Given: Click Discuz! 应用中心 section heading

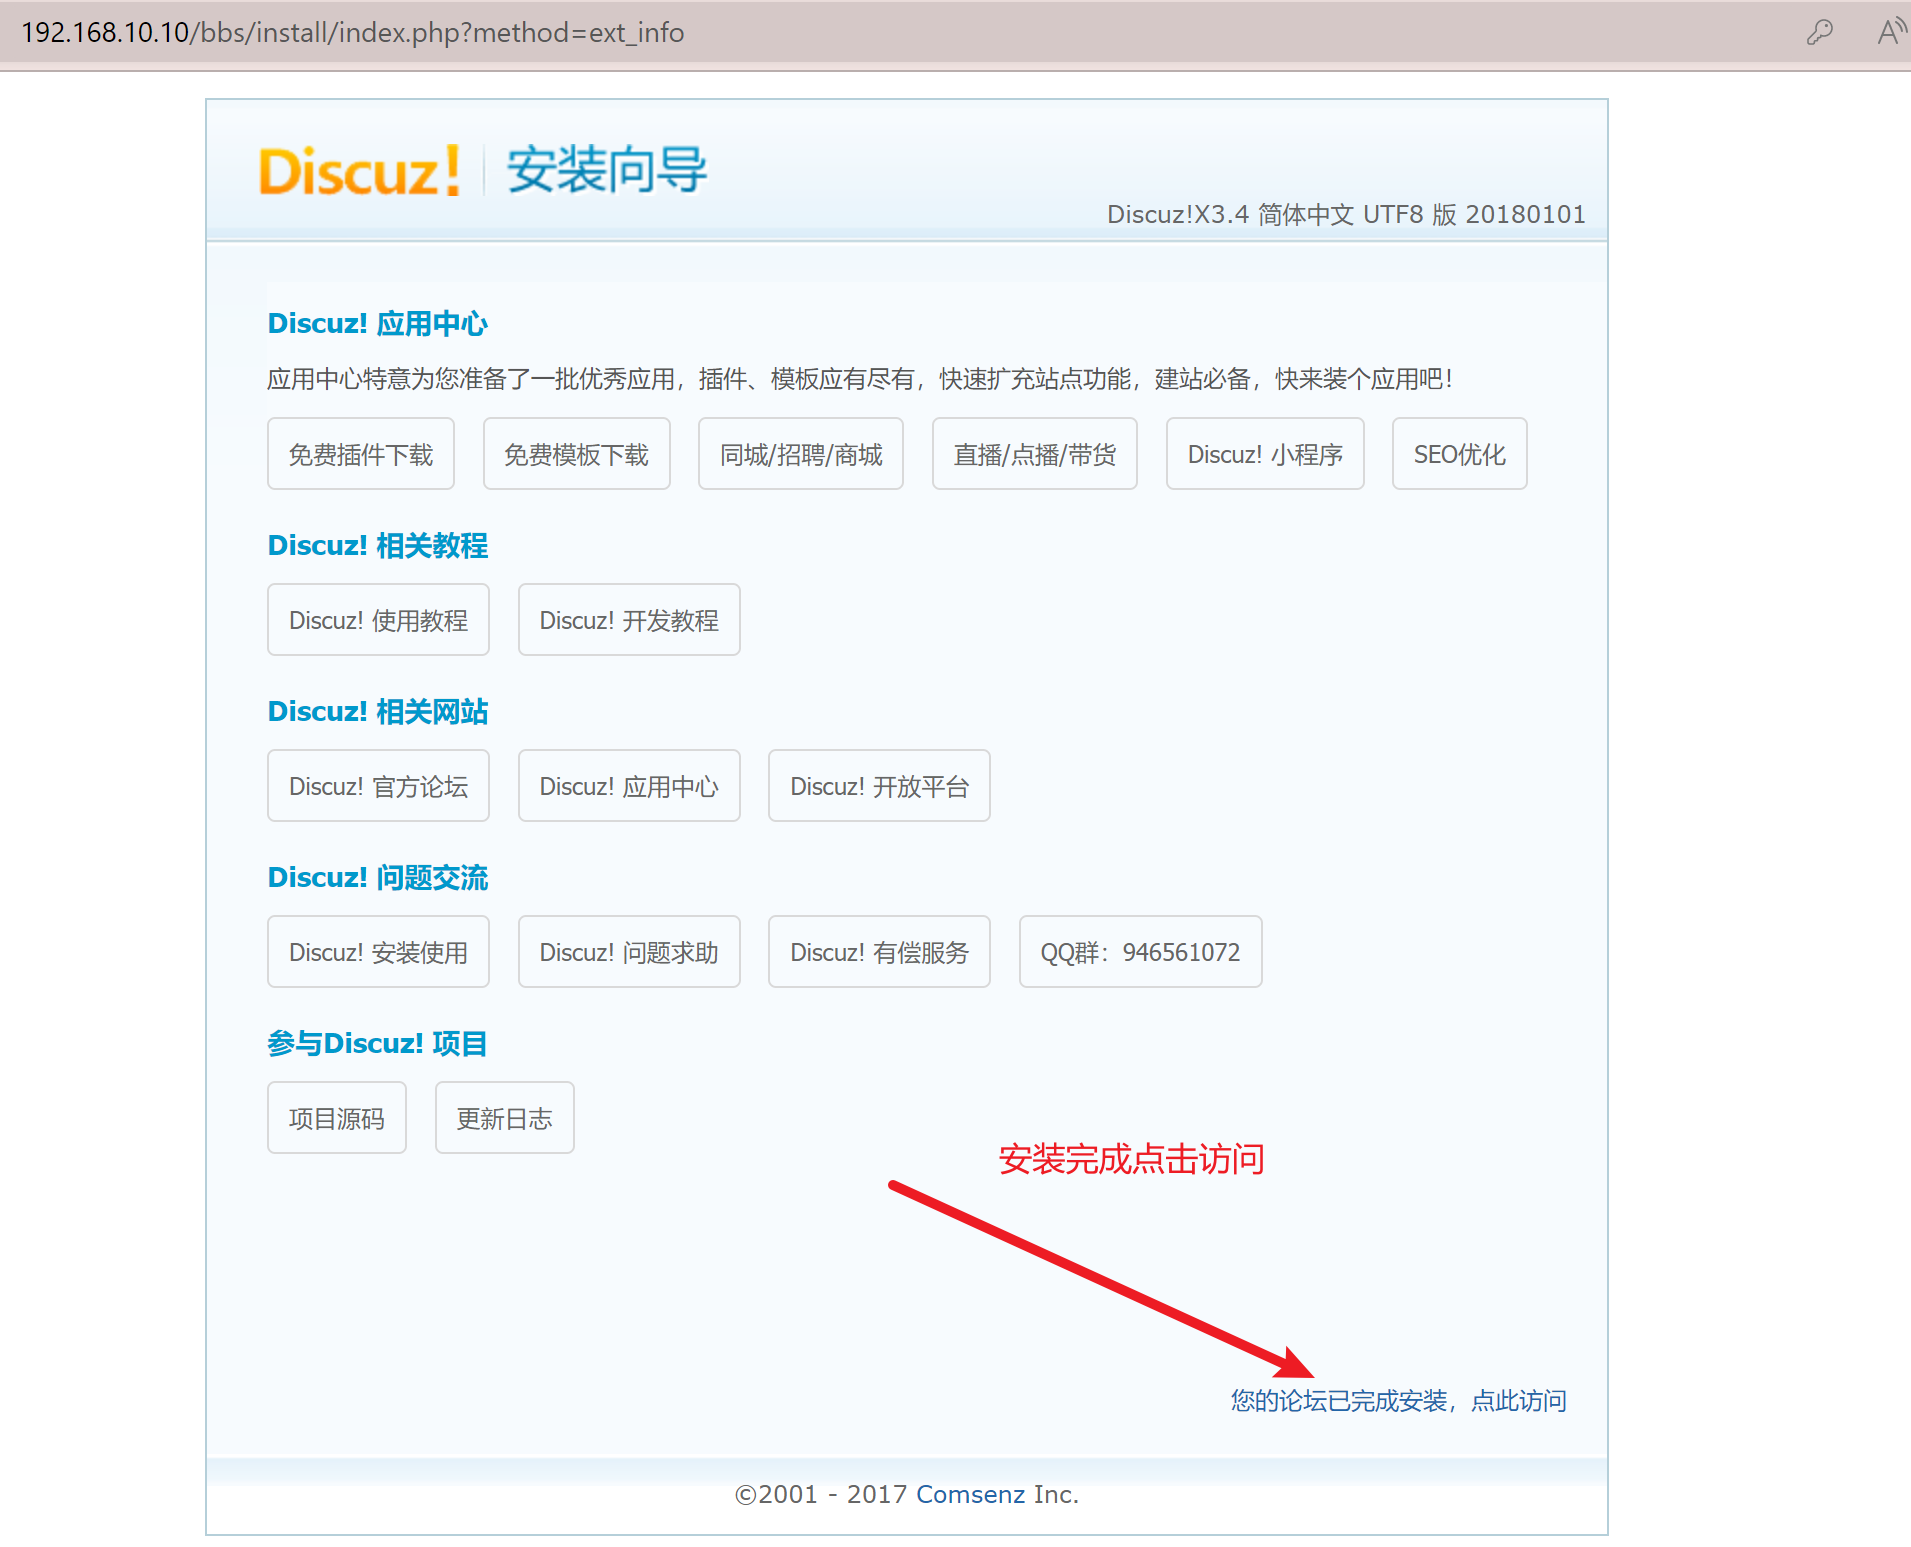Looking at the screenshot, I should pos(378,323).
